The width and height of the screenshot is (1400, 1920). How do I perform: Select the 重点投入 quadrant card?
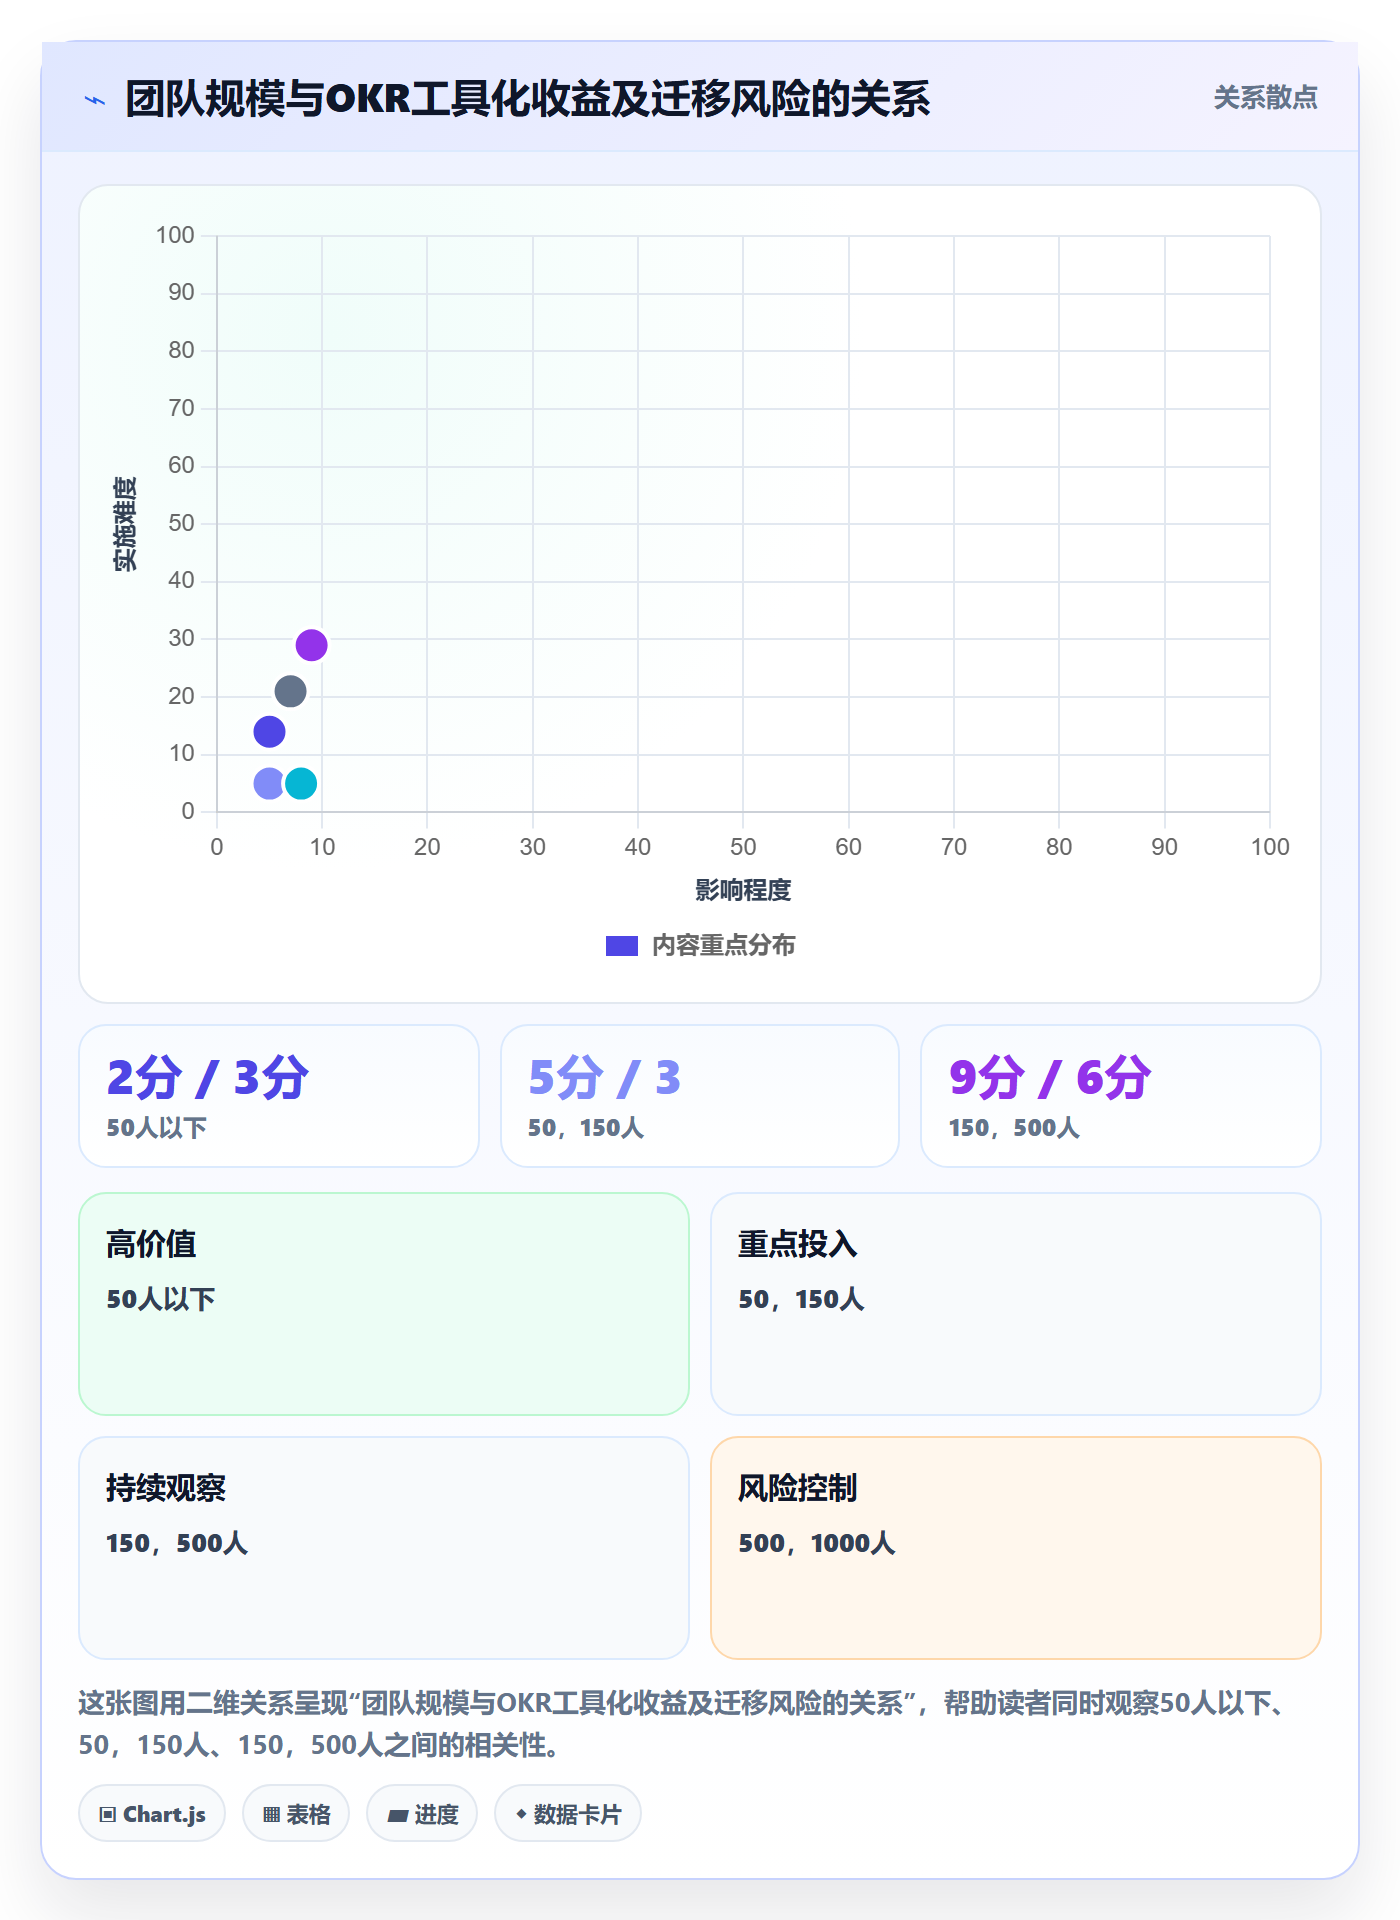1016,1304
